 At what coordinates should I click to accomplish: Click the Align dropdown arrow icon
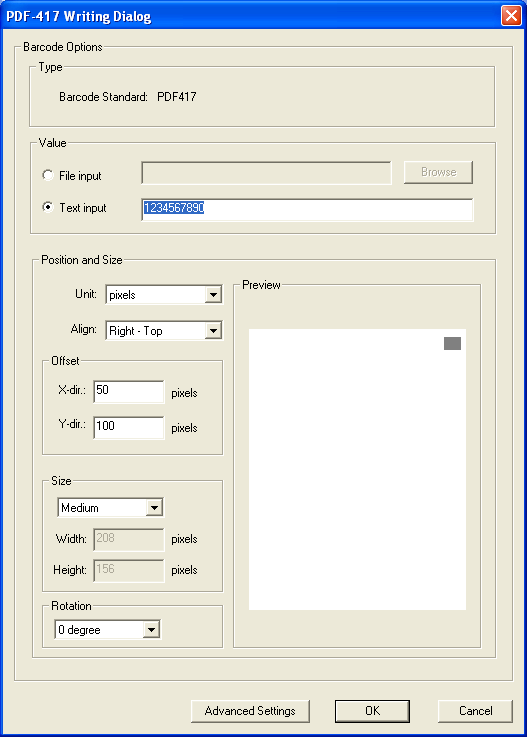213,330
